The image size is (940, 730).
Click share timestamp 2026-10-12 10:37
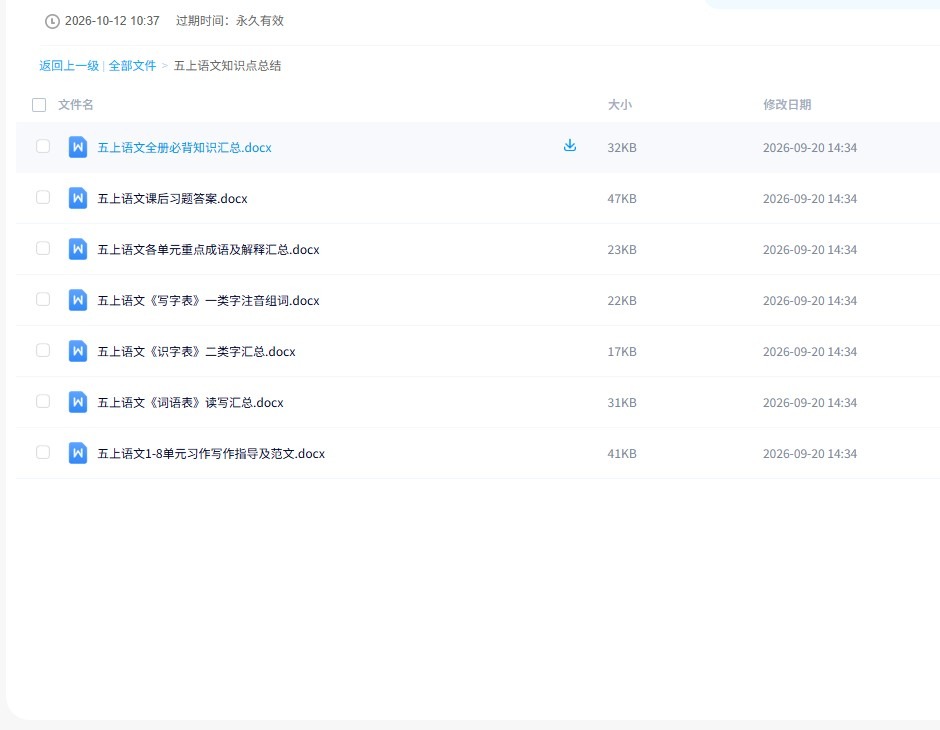(112, 21)
